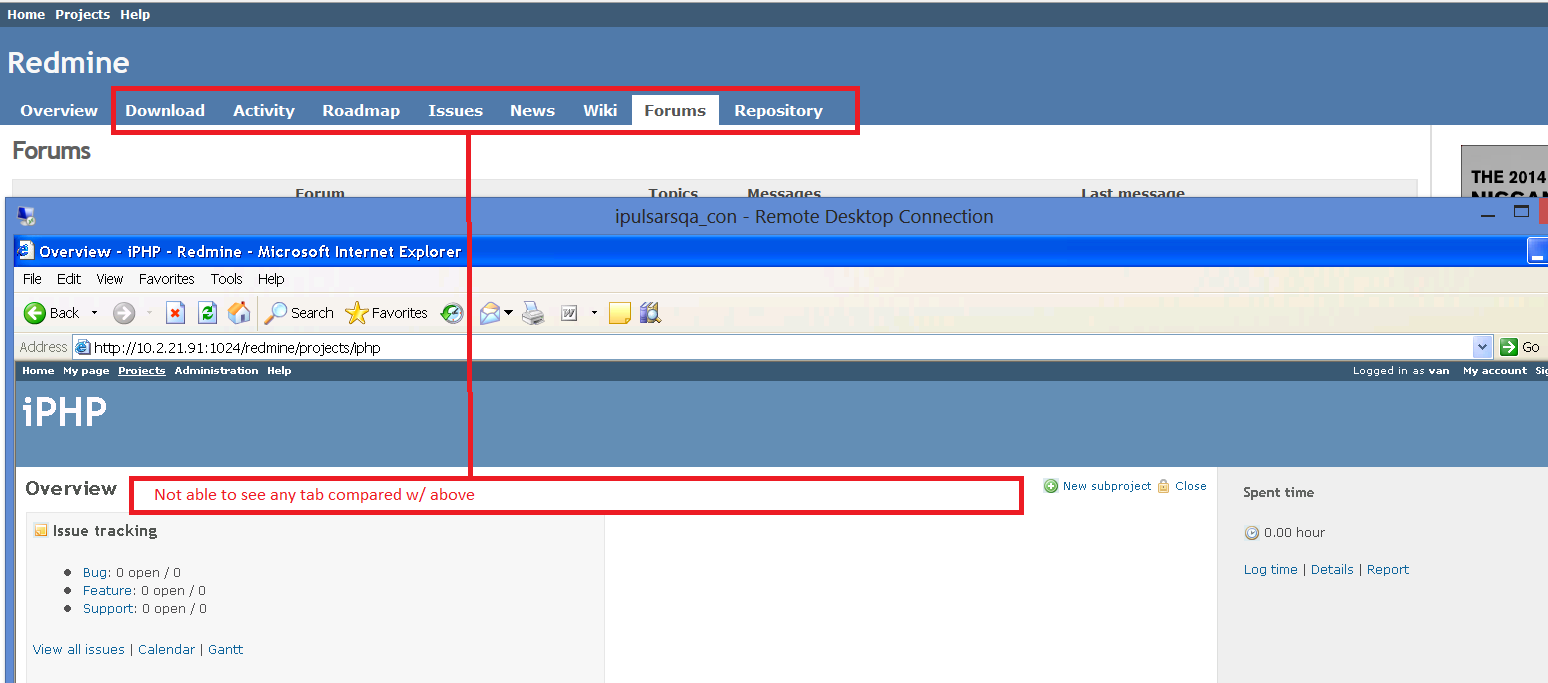This screenshot has height=683, width=1548.
Task: Open My page link in iPHP site
Action: [x=86, y=371]
